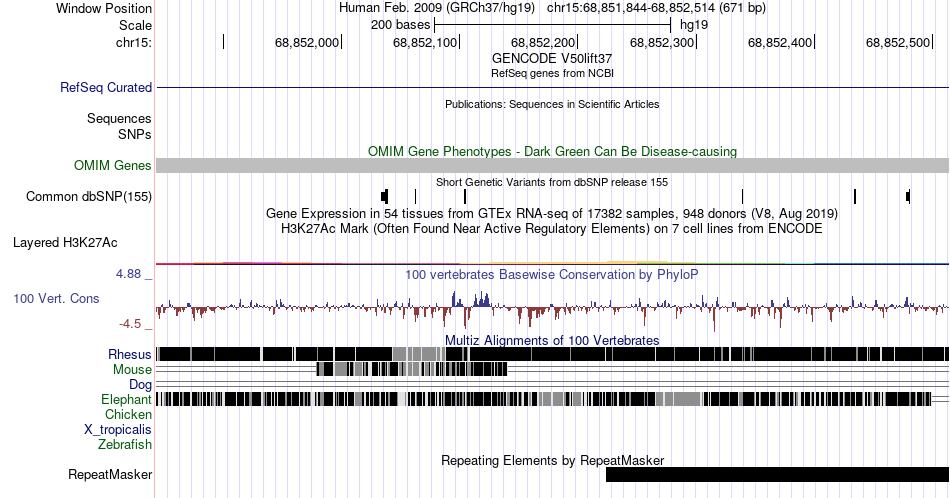Image resolution: width=950 pixels, height=498 pixels.
Task: Click the 200 bases scale bar
Action: point(553,25)
